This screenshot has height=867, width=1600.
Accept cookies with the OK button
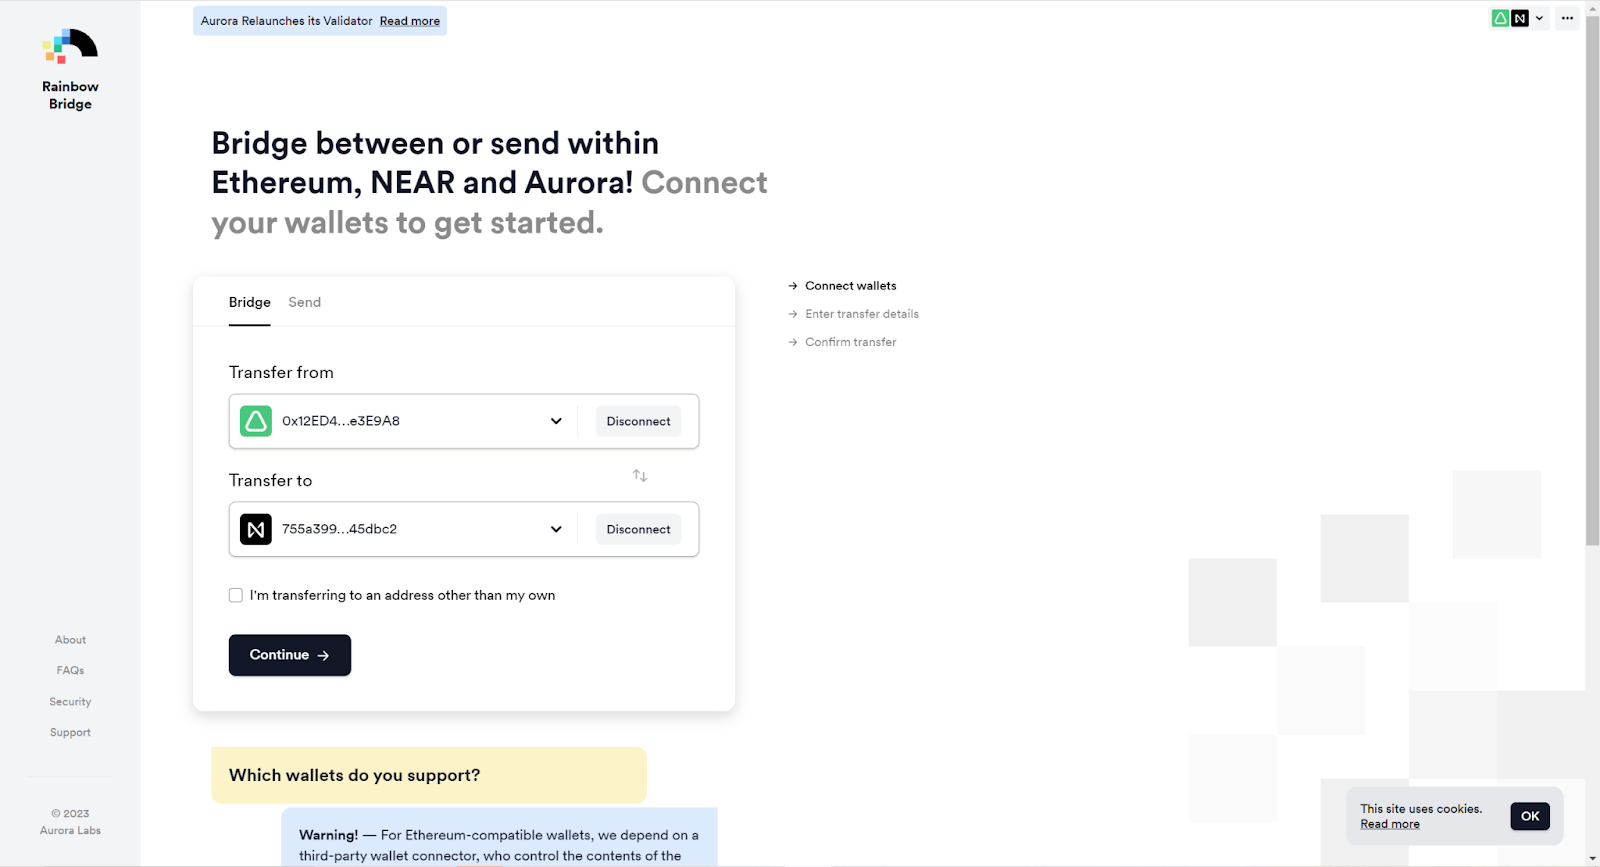(x=1530, y=816)
